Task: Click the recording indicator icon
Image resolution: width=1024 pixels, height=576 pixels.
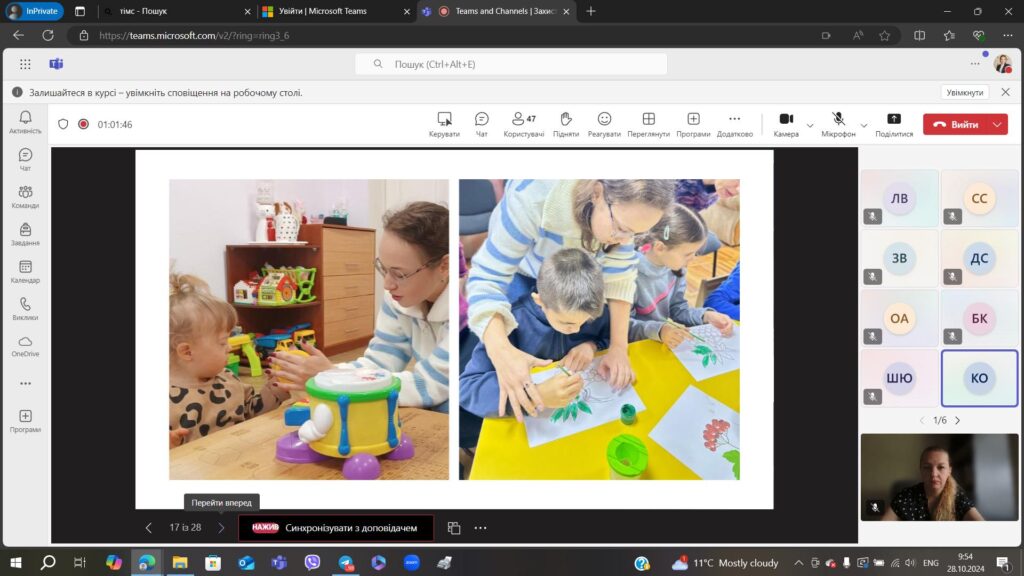Action: coord(84,124)
